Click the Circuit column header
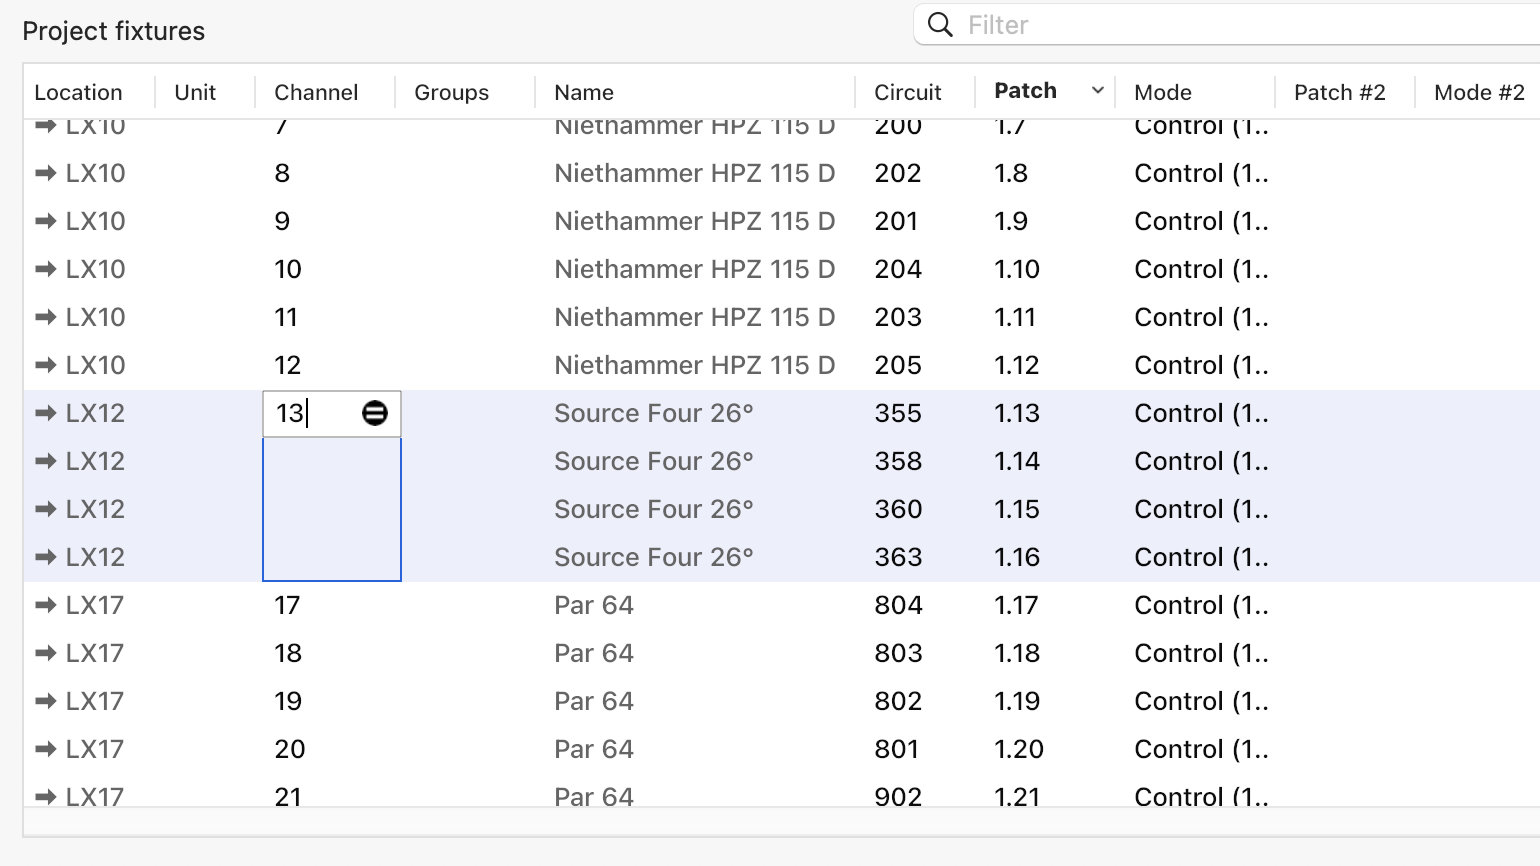The image size is (1540, 866). (907, 92)
